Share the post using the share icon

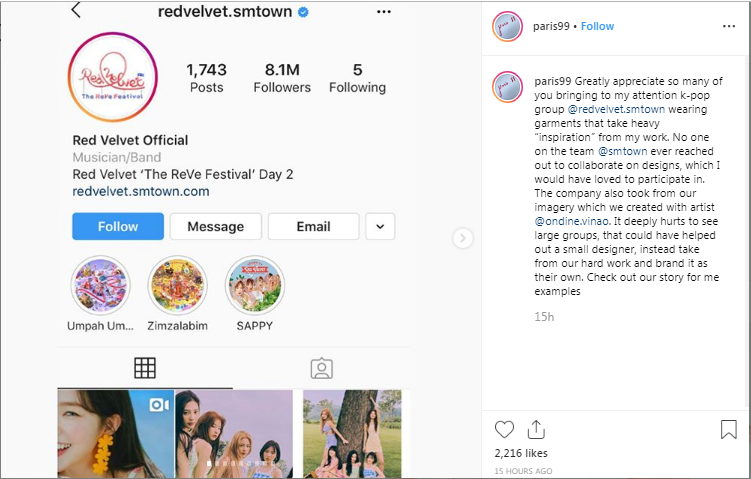coord(536,429)
